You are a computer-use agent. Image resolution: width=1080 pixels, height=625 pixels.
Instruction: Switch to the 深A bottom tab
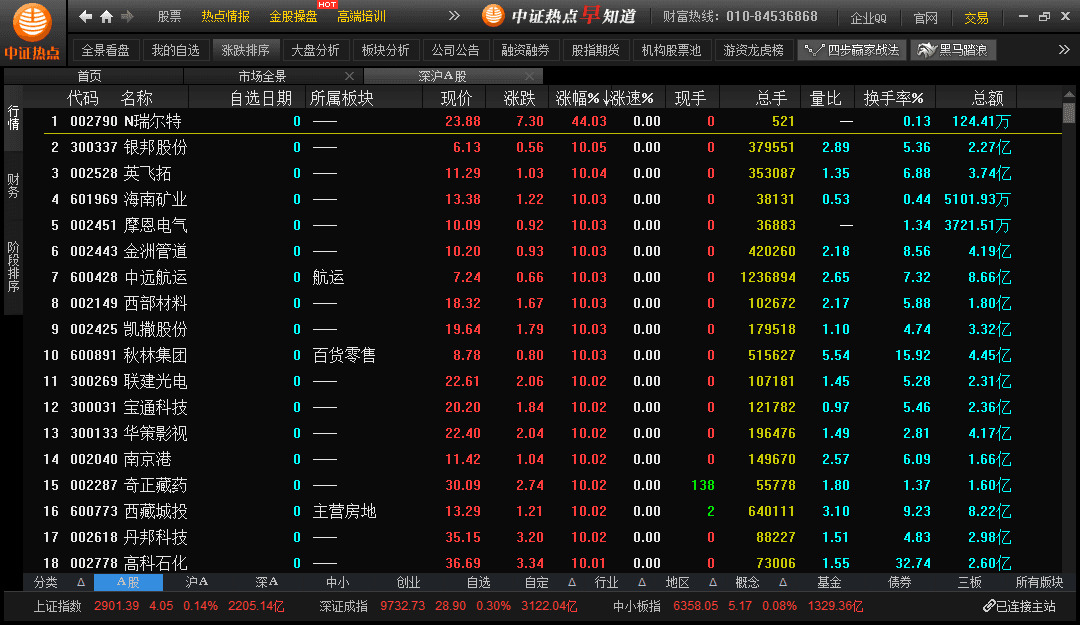pos(267,582)
